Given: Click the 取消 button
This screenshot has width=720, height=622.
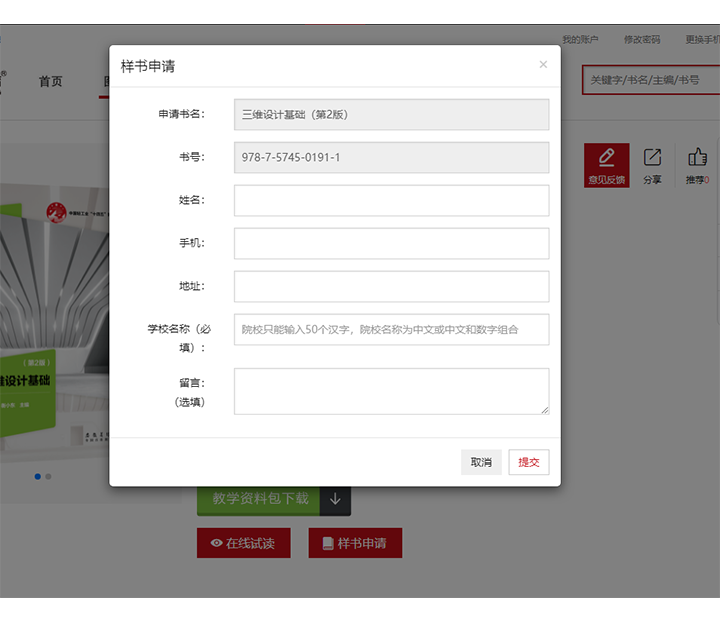Looking at the screenshot, I should coord(481,462).
